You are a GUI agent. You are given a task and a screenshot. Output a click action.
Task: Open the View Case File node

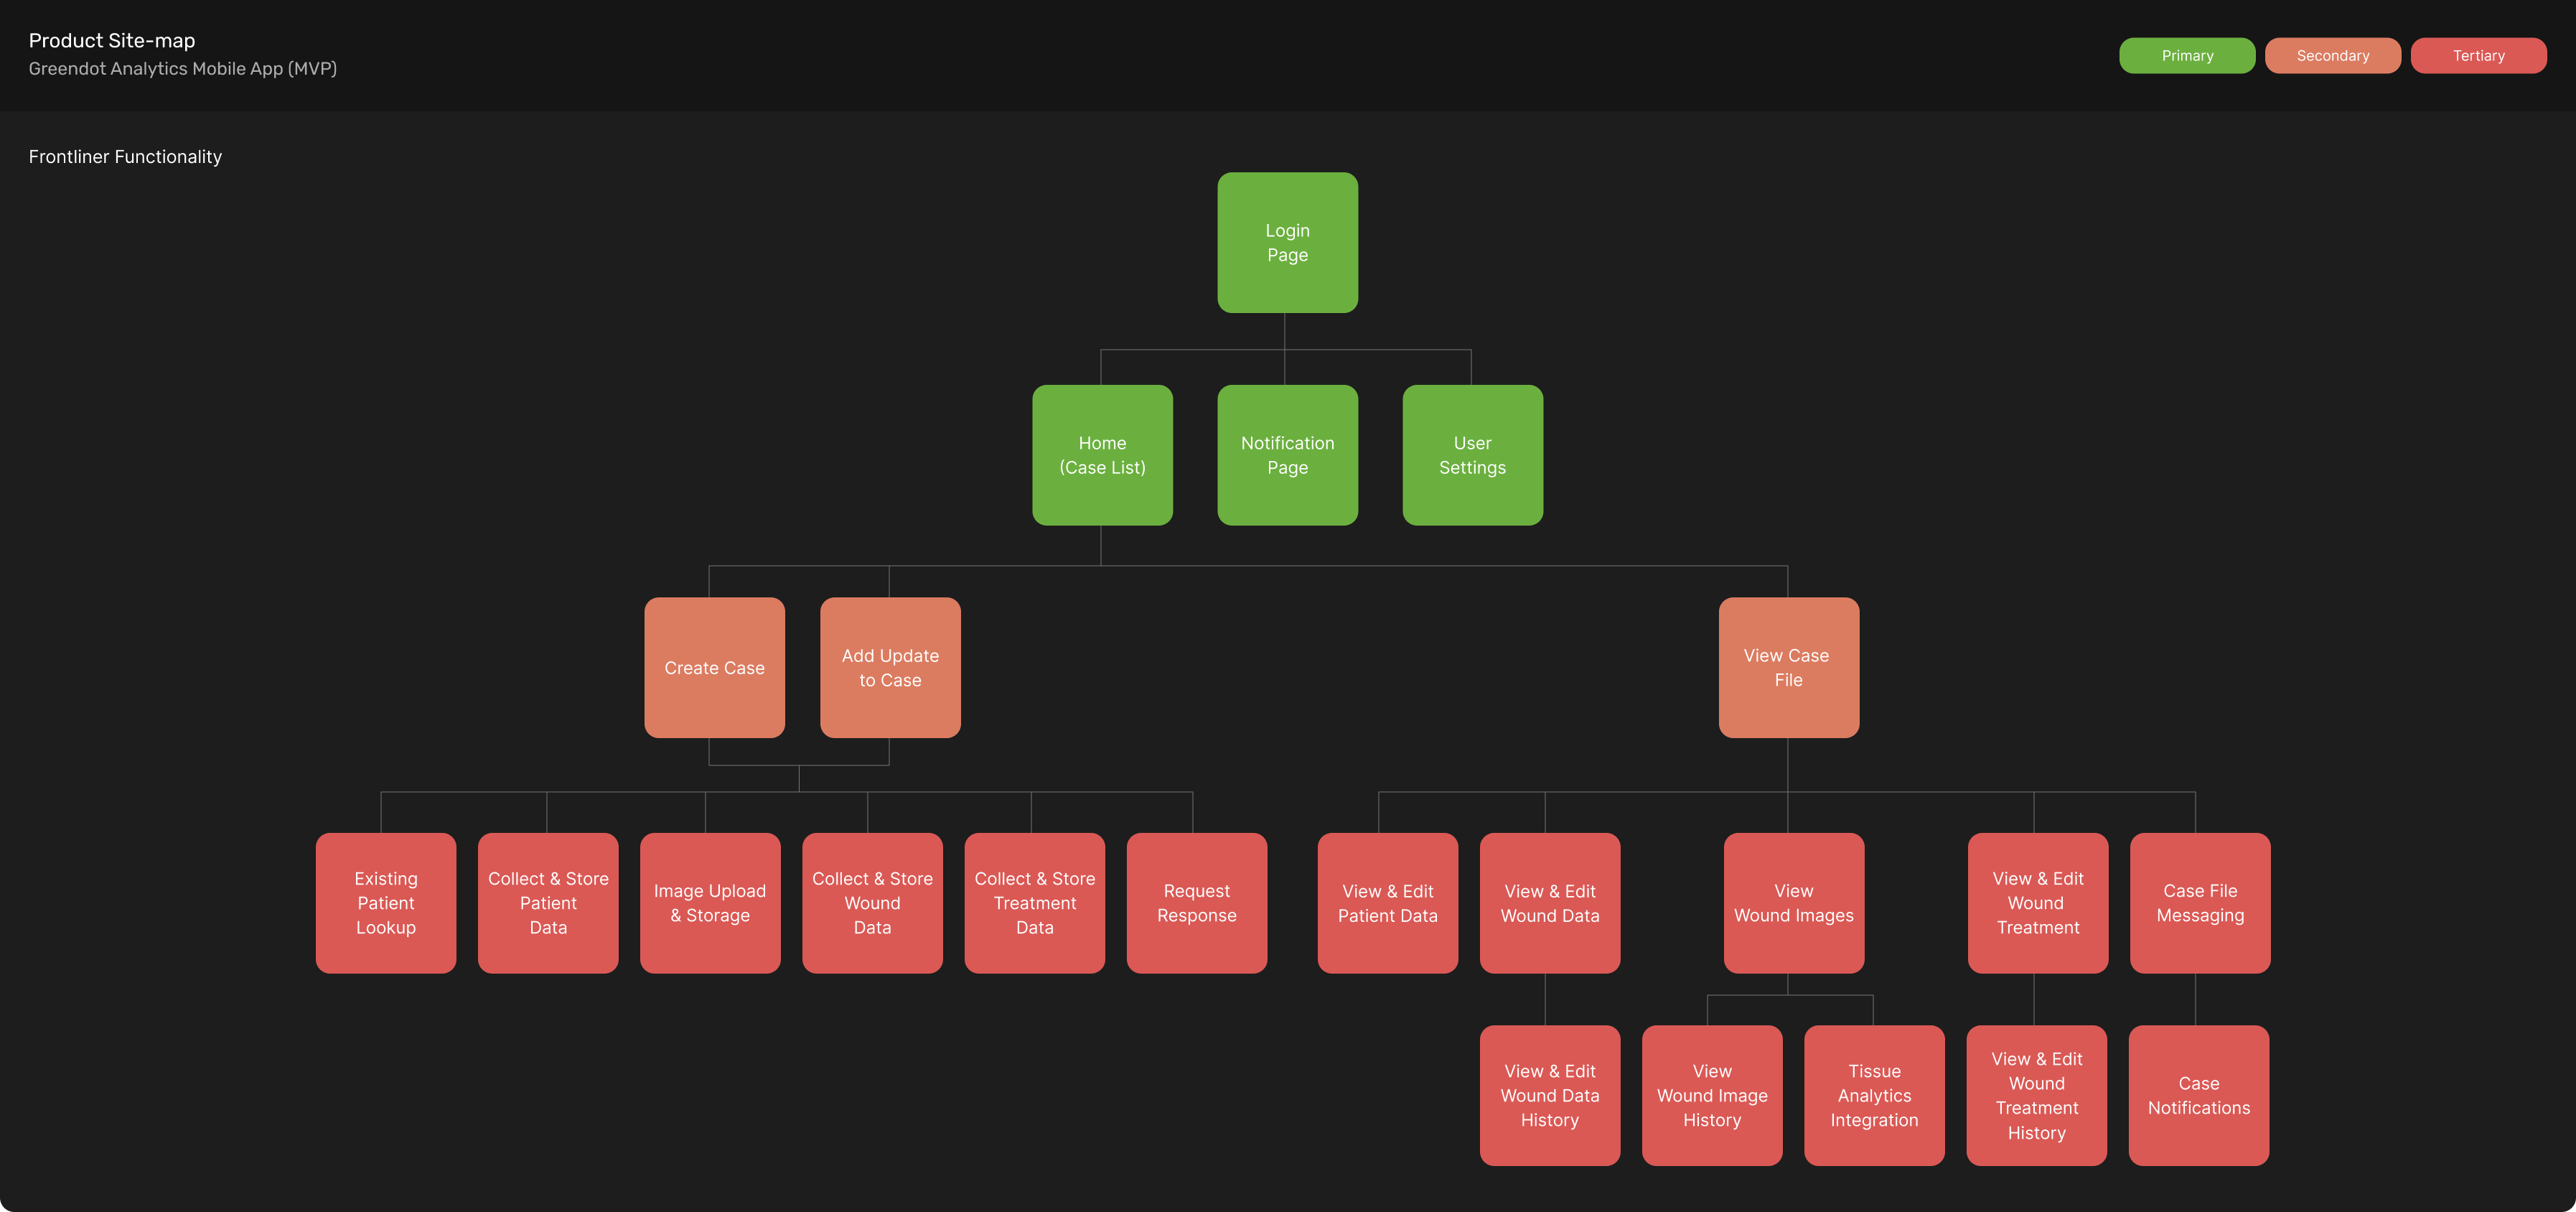tap(1788, 668)
